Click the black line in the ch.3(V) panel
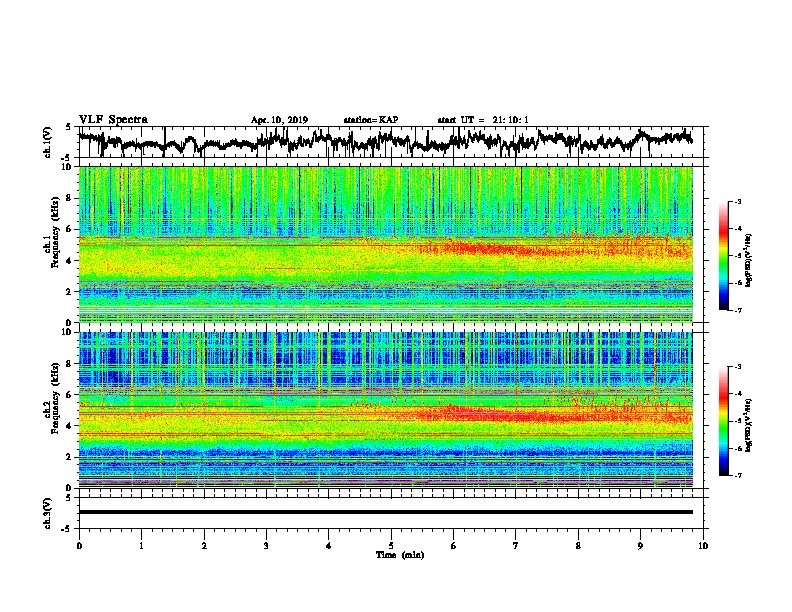 tap(385, 512)
